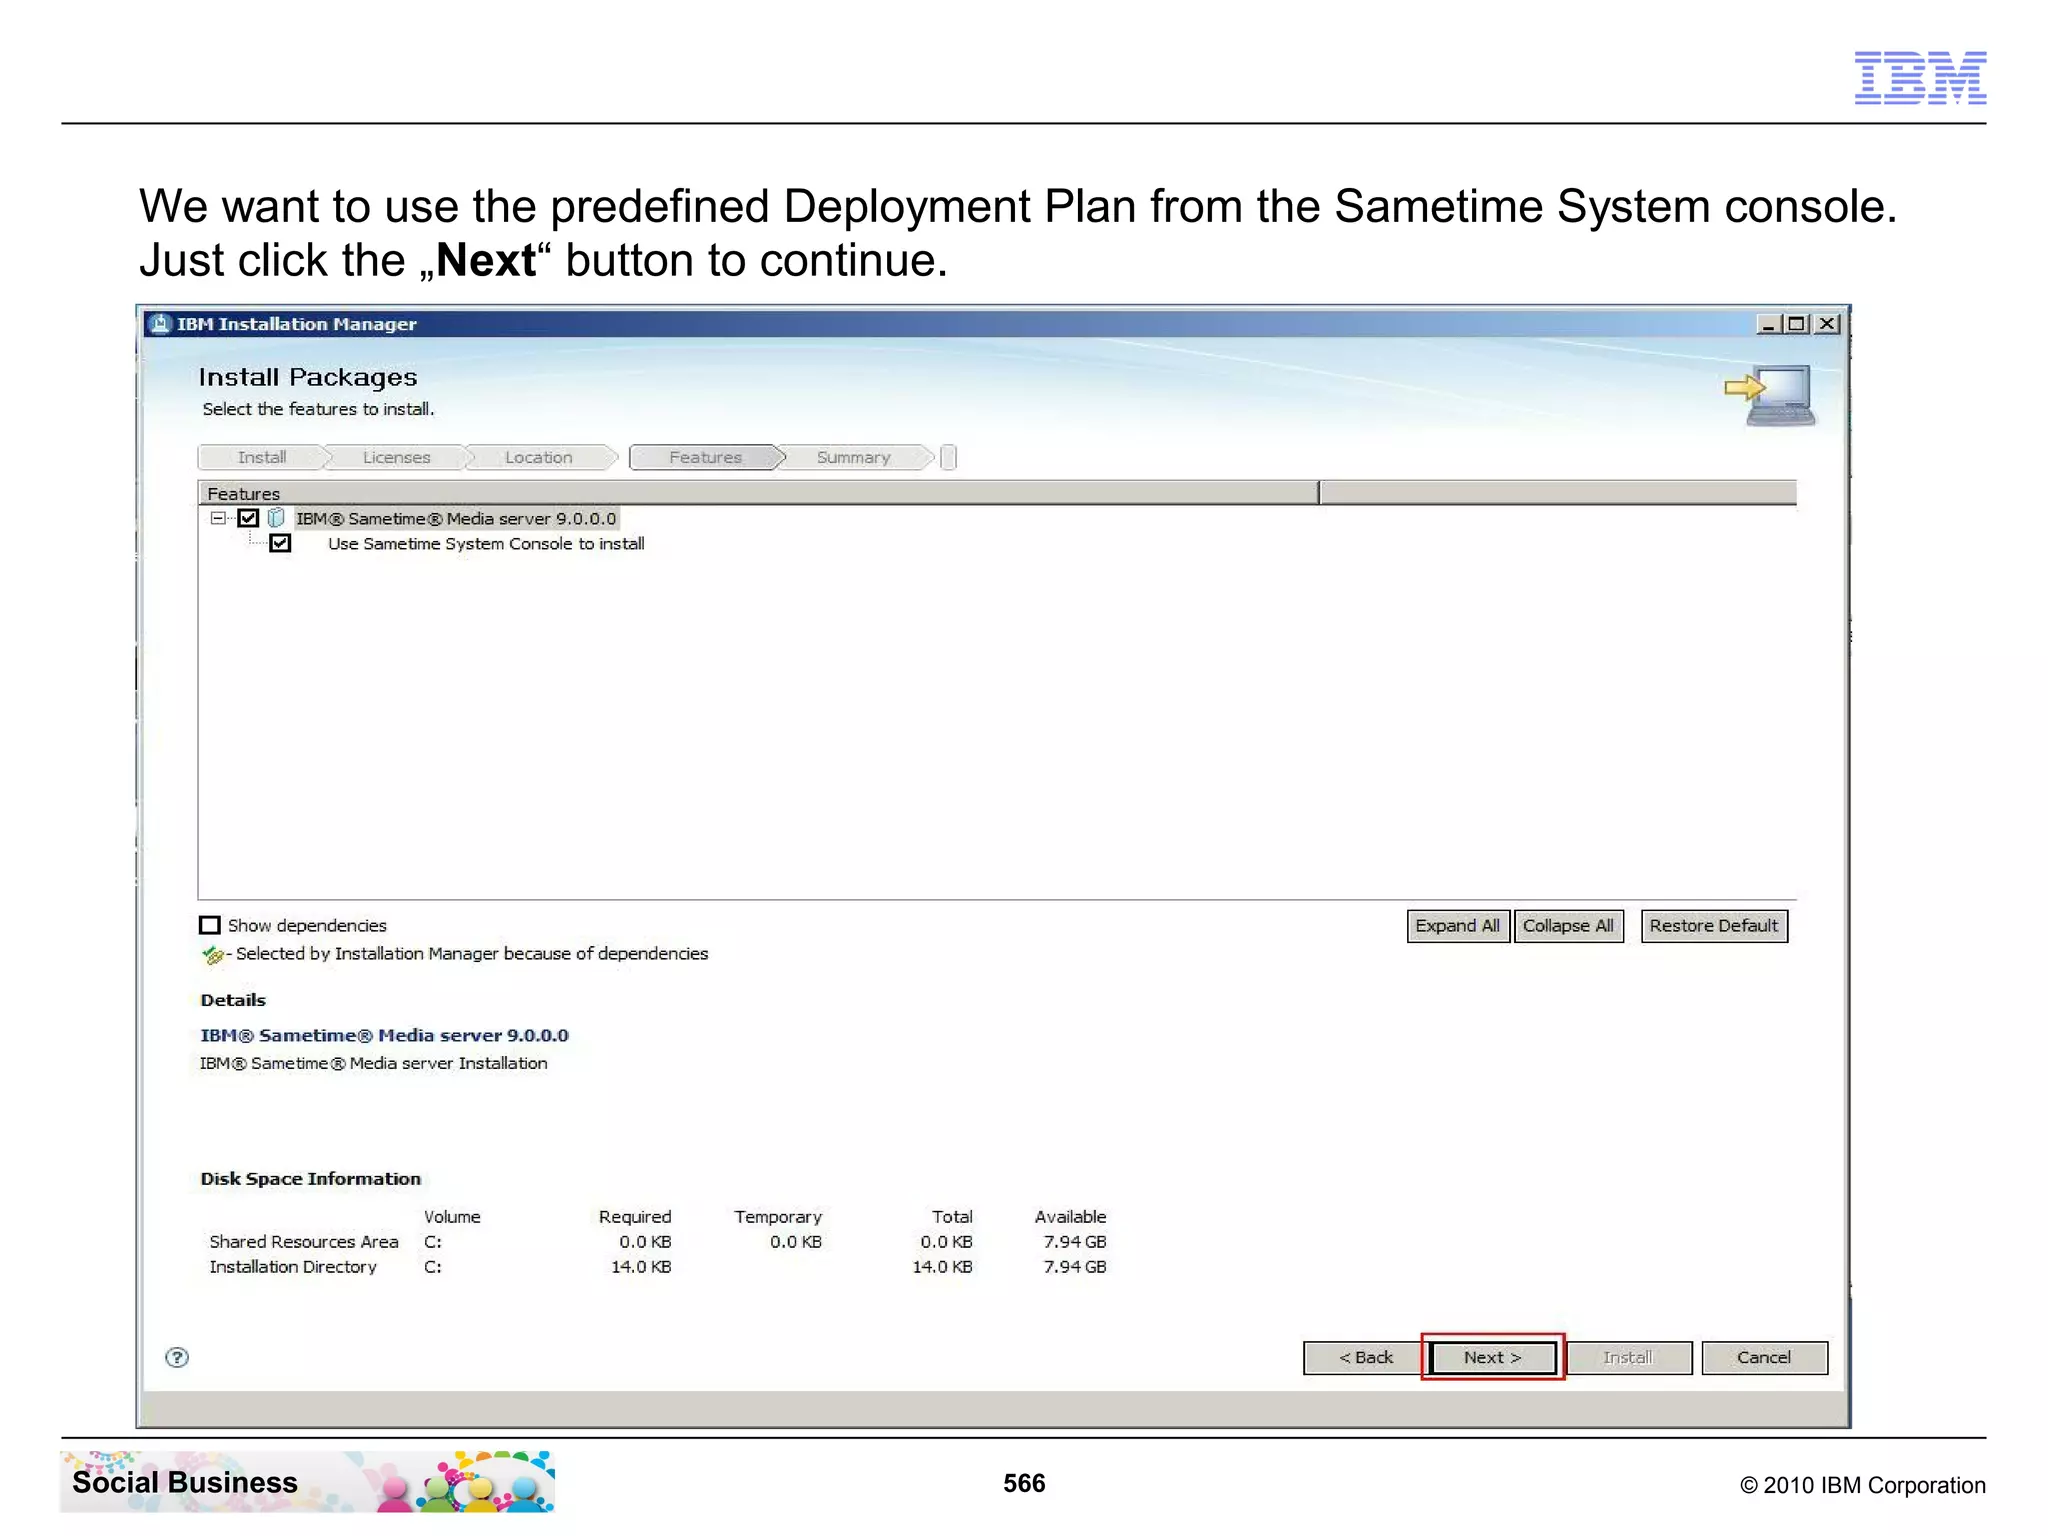Select Use Sametime System Console to install row

[486, 544]
